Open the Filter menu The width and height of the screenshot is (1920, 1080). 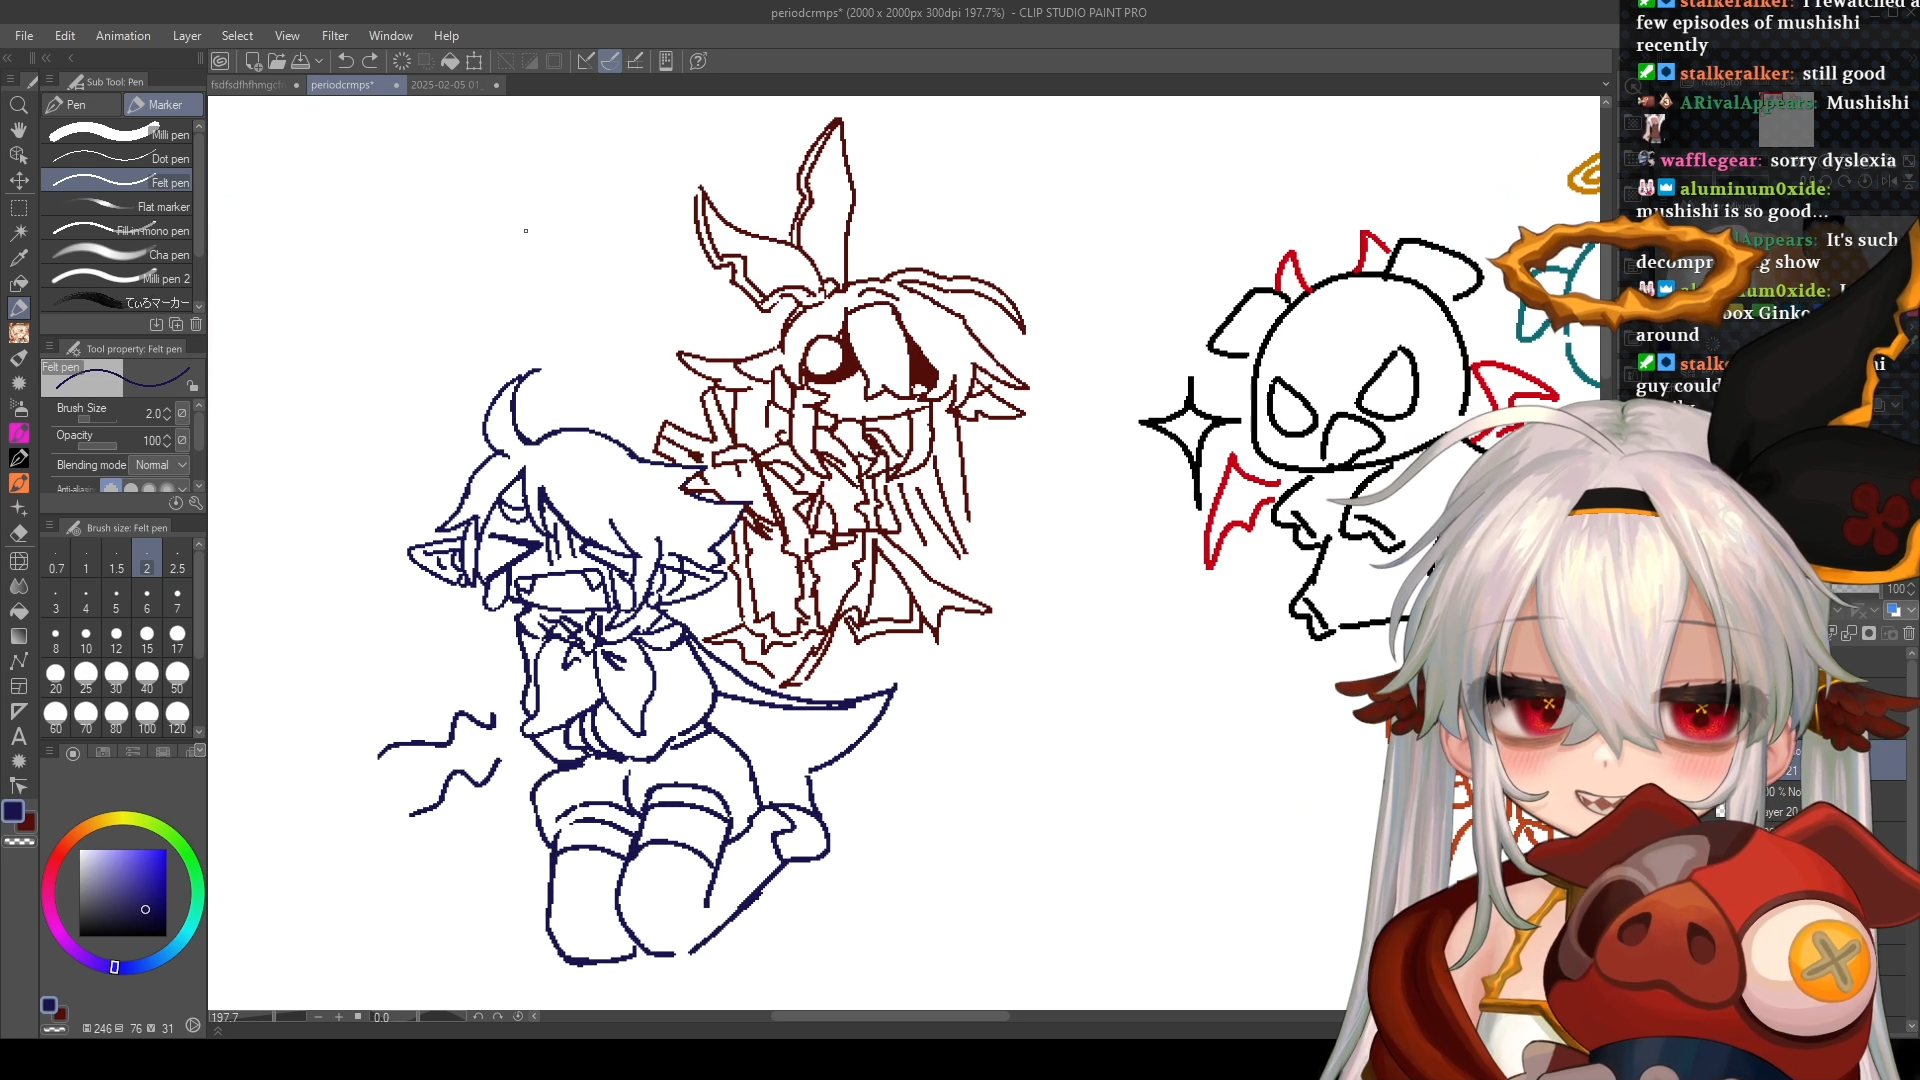[334, 35]
